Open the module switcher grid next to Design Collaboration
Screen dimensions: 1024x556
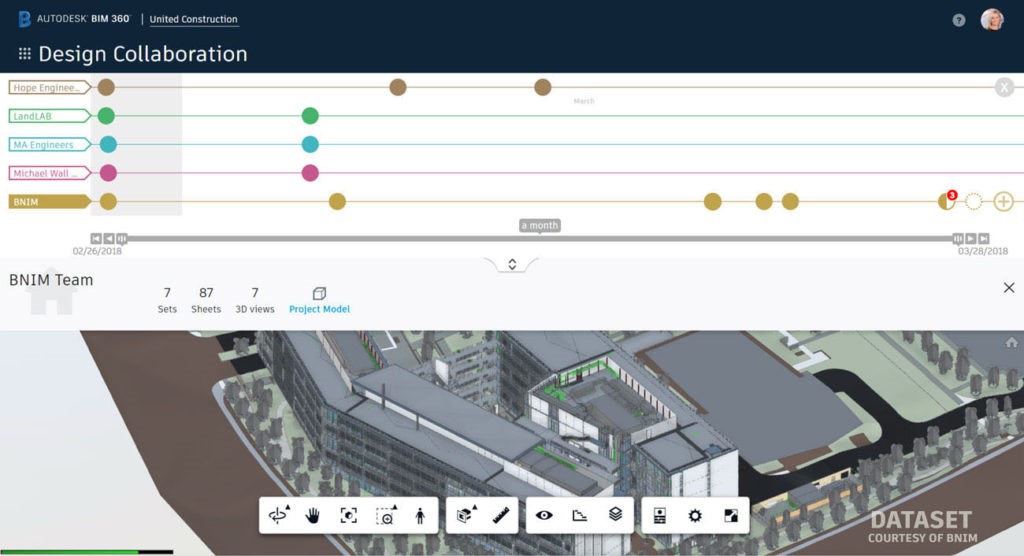(x=25, y=54)
